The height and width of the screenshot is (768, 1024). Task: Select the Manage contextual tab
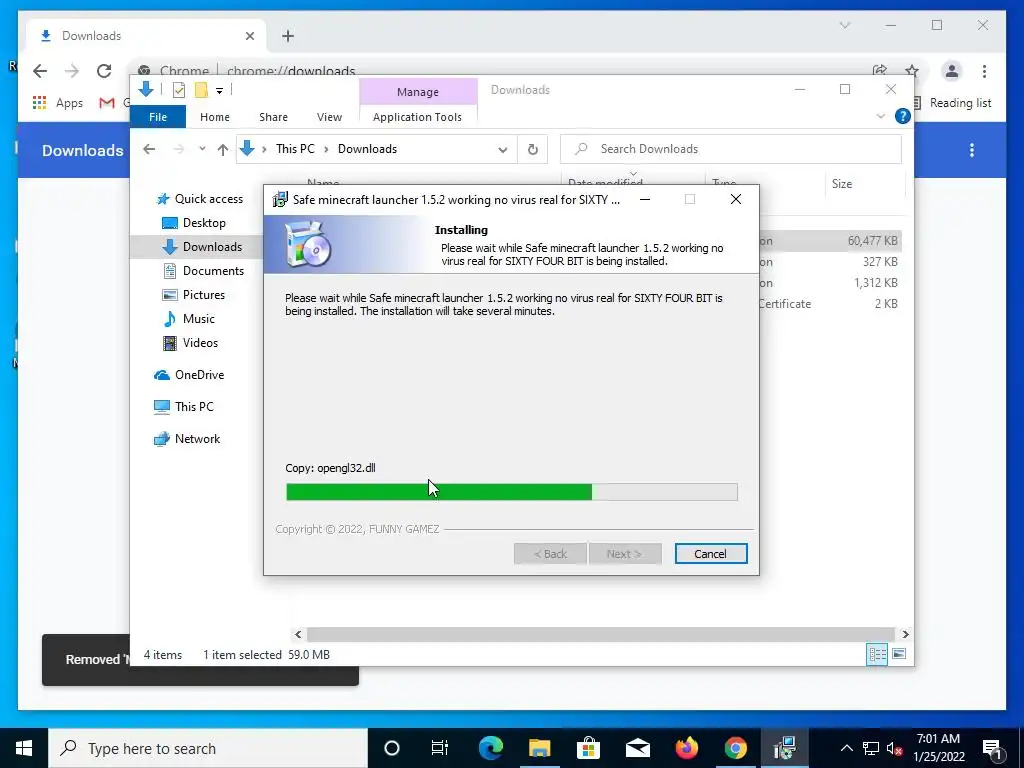(418, 92)
